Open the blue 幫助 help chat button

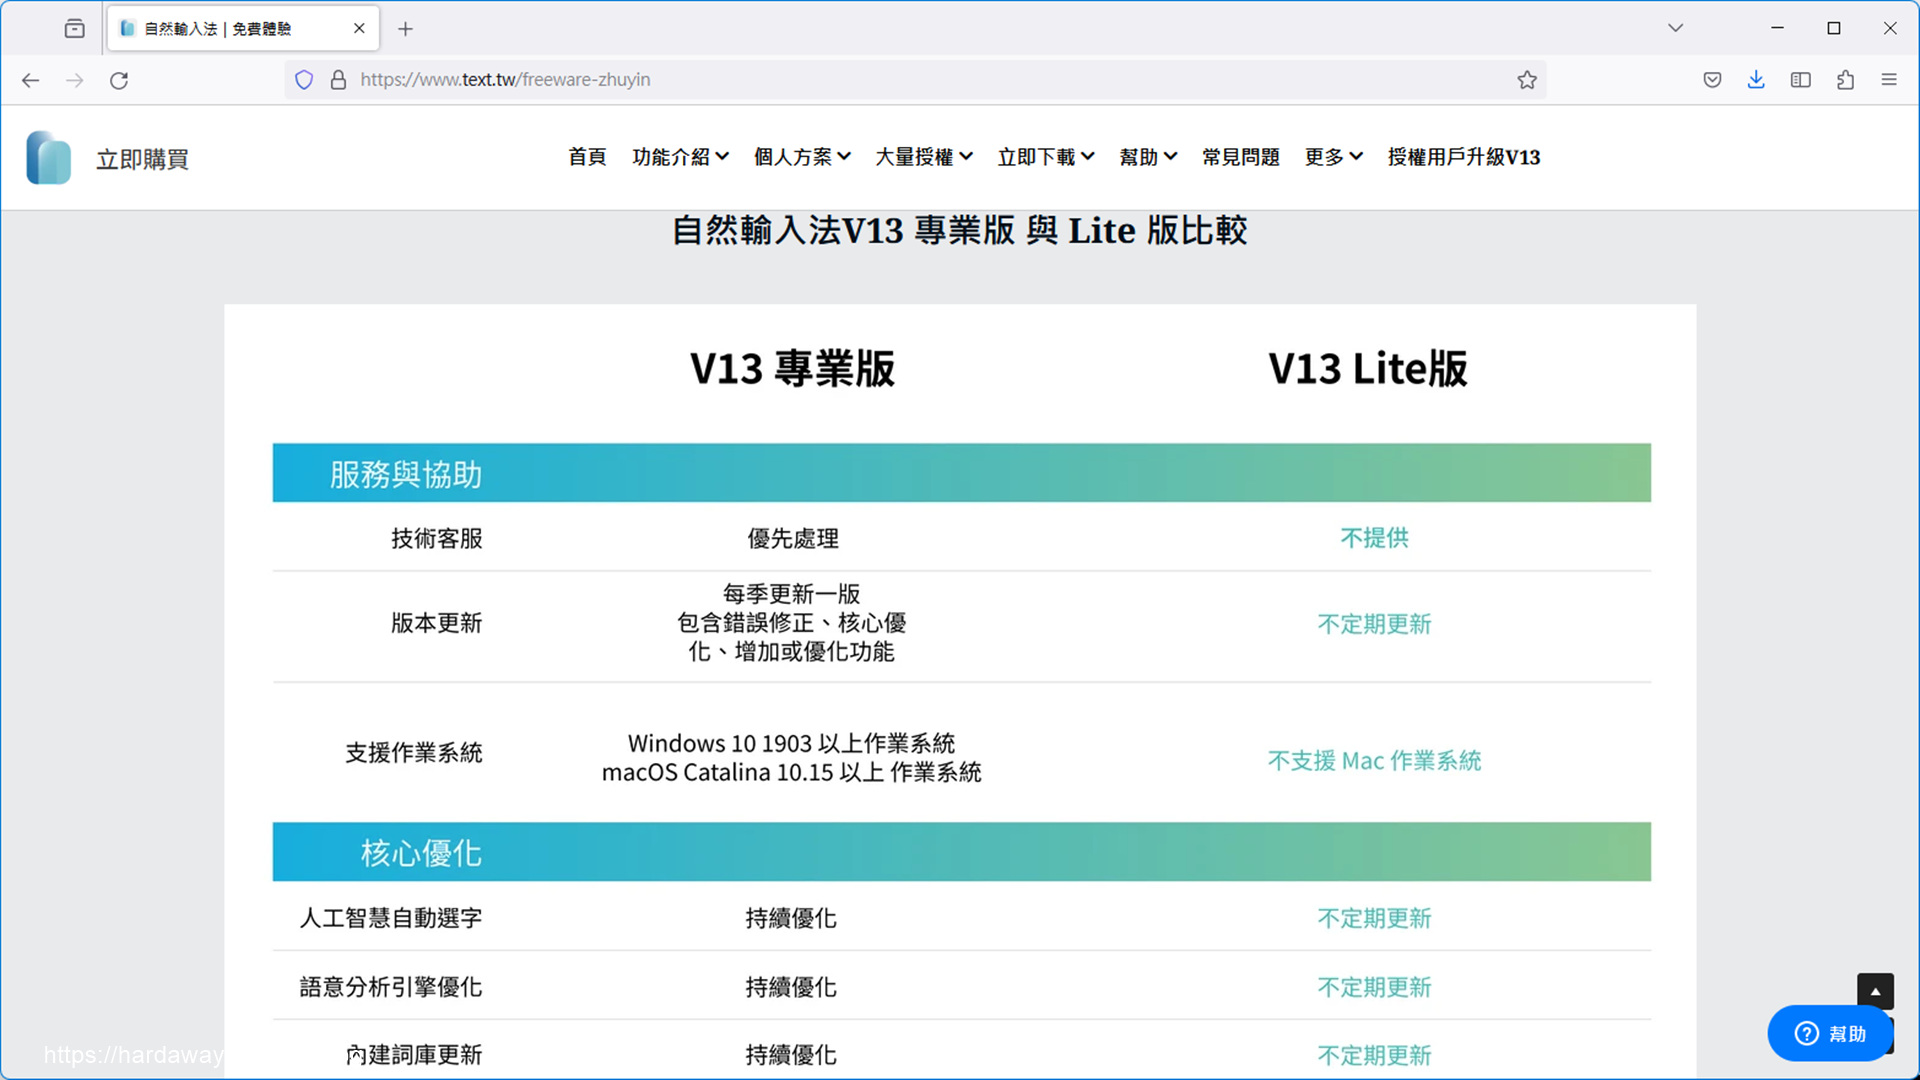(x=1830, y=1033)
